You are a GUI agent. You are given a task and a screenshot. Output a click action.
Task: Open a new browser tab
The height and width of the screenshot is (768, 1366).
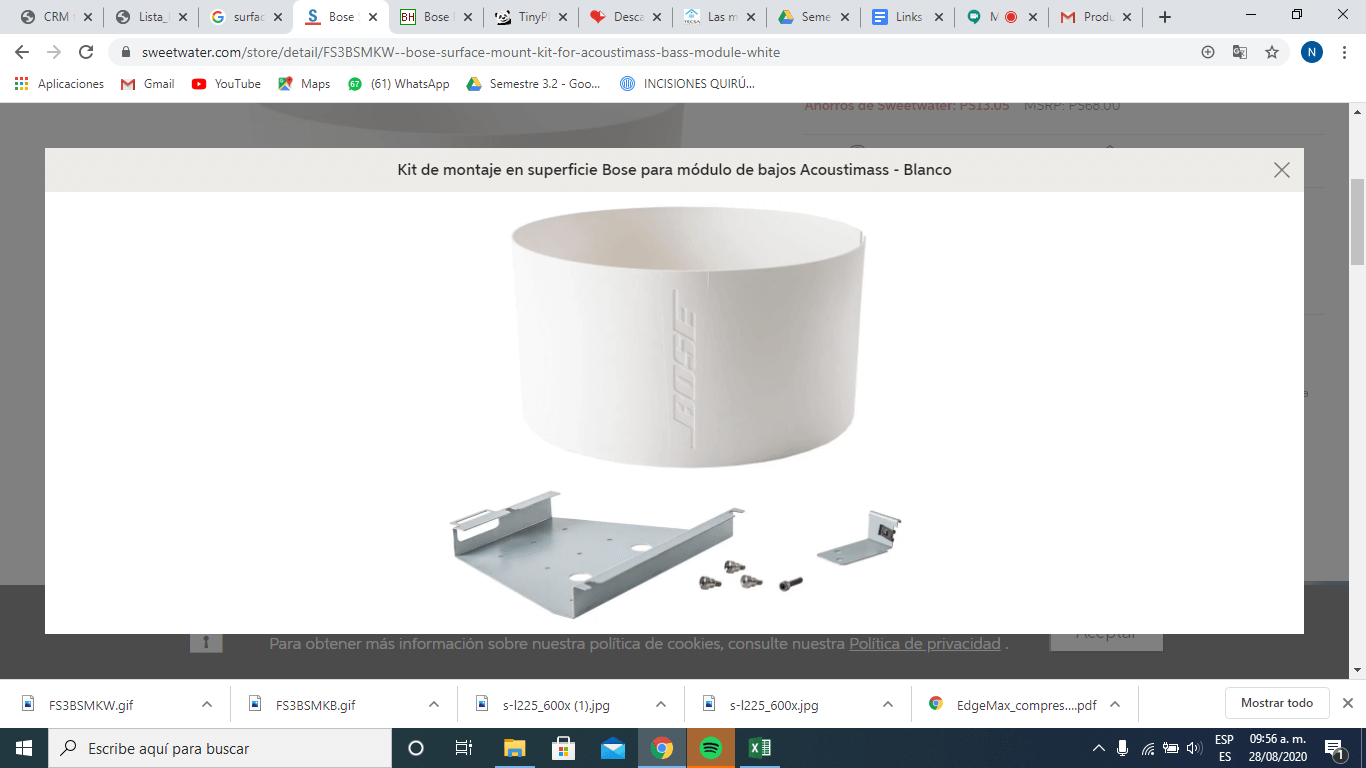pos(1164,17)
